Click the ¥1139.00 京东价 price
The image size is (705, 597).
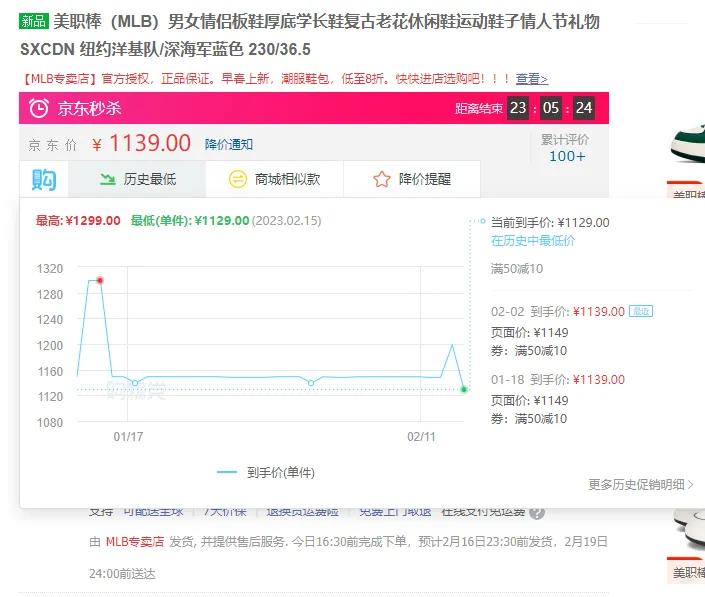[x=142, y=144]
